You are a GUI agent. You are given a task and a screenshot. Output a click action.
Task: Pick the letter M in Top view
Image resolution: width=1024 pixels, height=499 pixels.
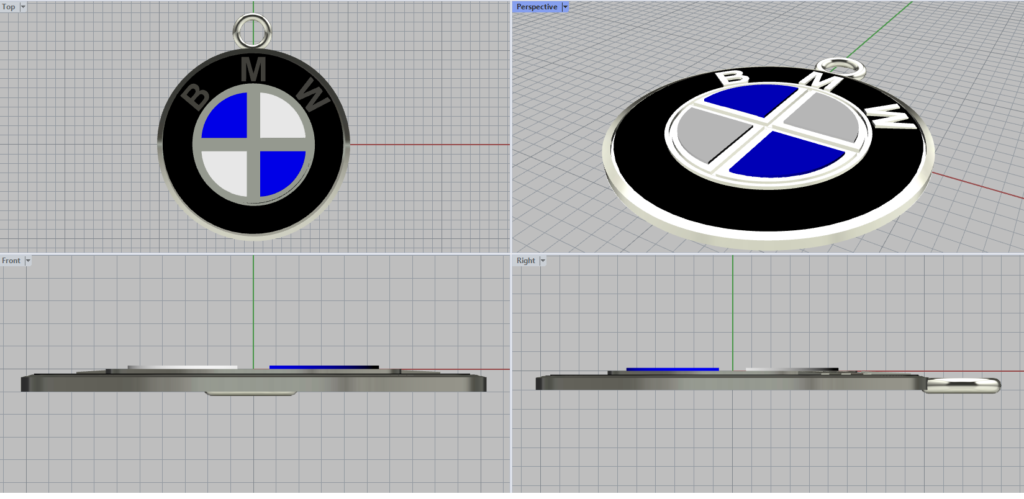255,70
